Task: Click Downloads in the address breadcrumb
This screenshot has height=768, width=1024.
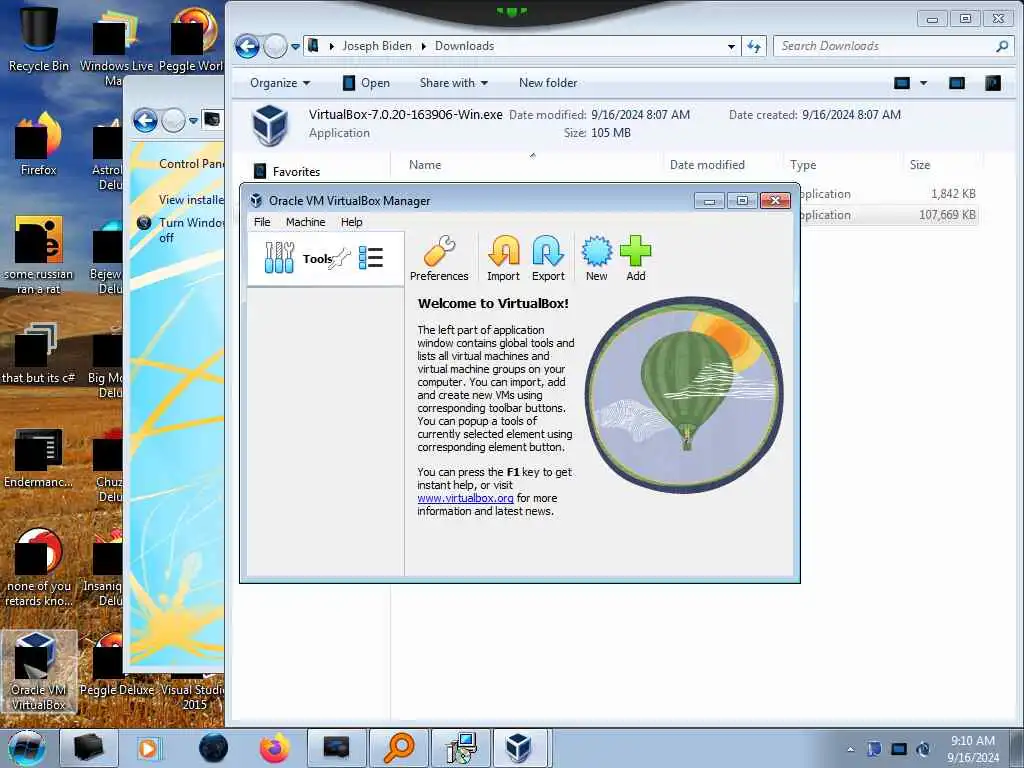Action: point(464,46)
